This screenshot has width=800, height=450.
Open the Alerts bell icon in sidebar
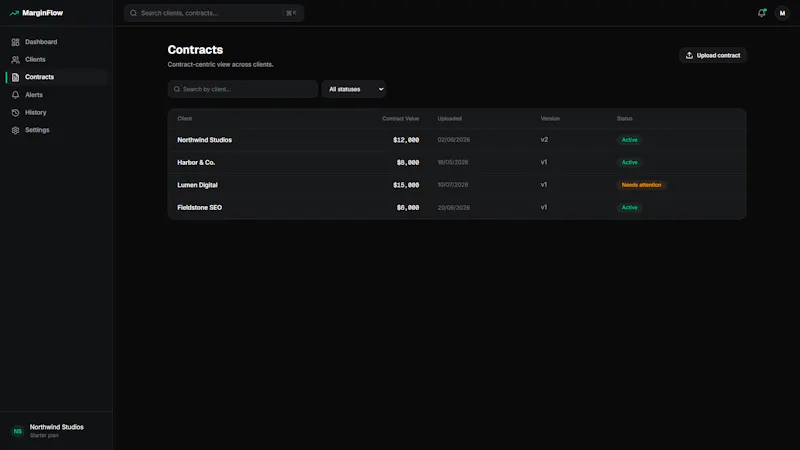coord(15,95)
